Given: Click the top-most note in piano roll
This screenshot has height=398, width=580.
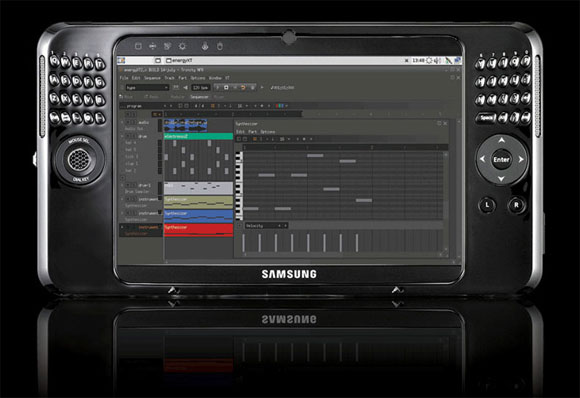Looking at the screenshot, I should [x=315, y=156].
